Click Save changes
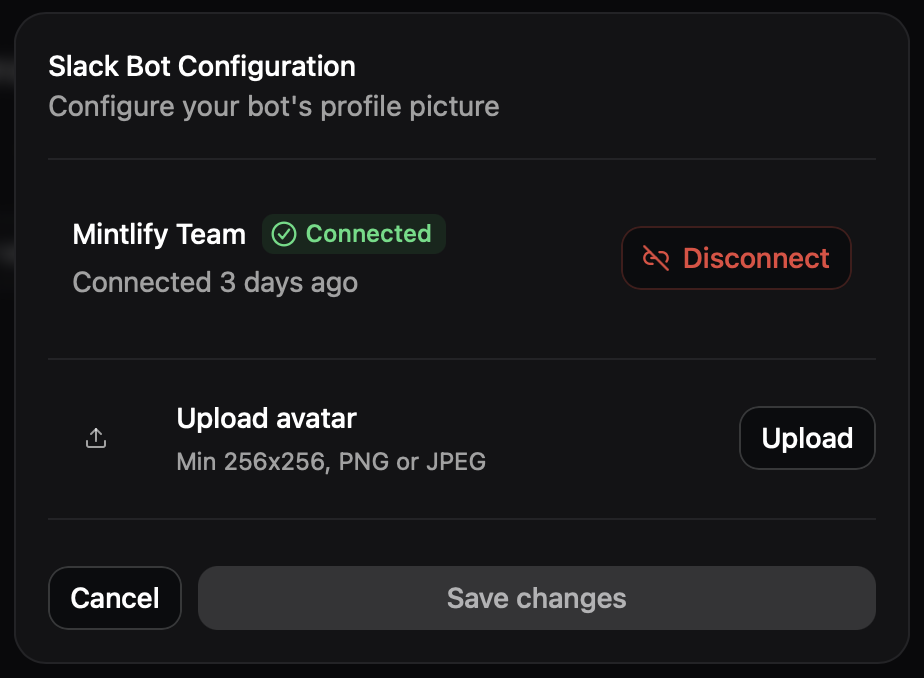Screen dimensions: 924x678 pyautogui.click(x=536, y=597)
